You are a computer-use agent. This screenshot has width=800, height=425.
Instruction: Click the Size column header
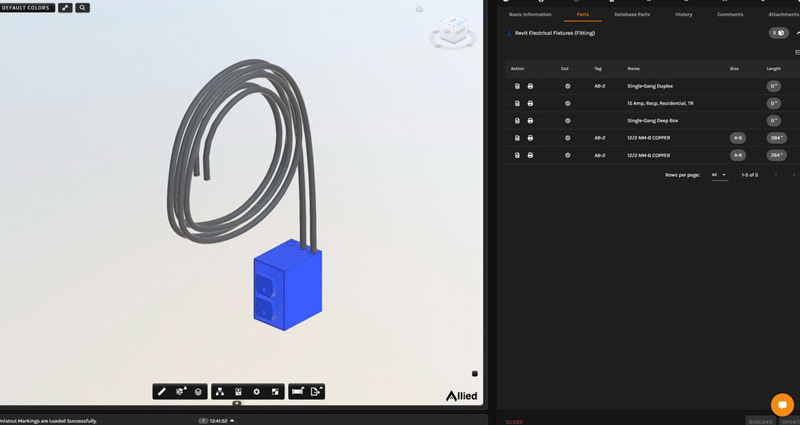[x=734, y=69]
